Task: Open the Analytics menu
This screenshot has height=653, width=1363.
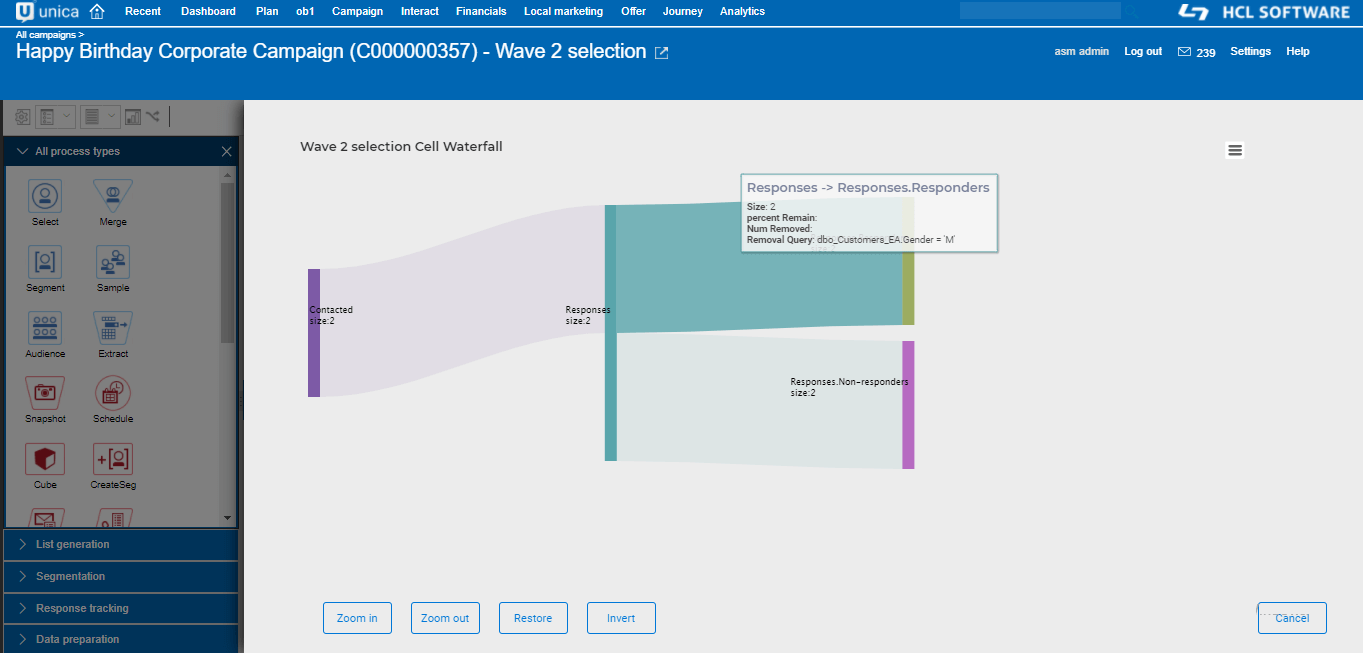Action: pos(742,12)
